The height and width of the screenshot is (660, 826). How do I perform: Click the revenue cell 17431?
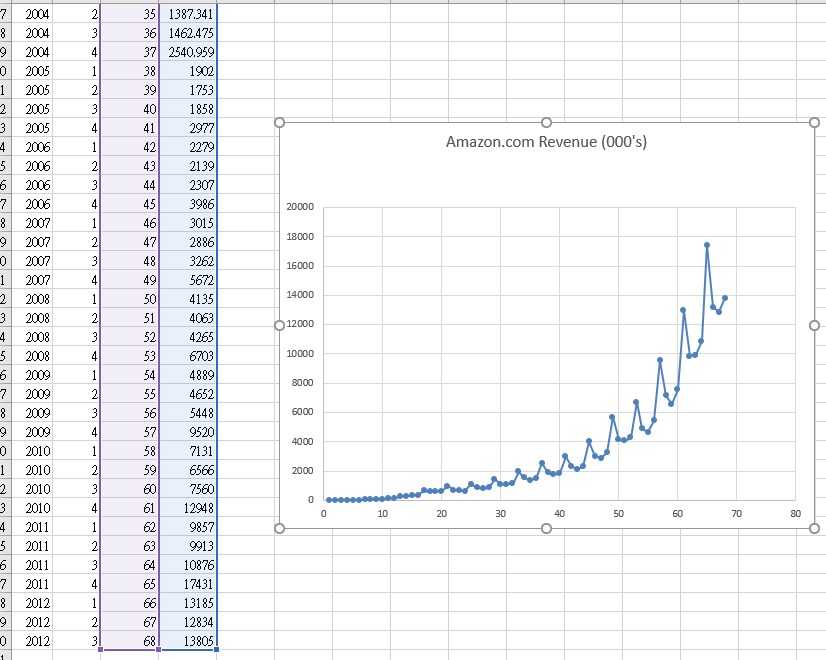[x=188, y=584]
